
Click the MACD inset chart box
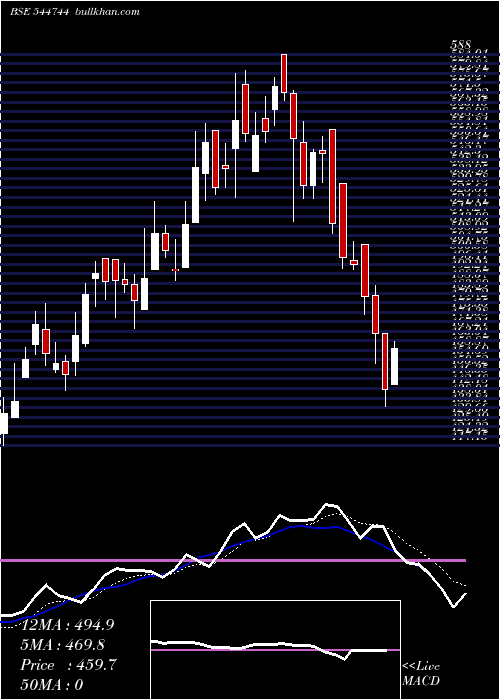275,650
